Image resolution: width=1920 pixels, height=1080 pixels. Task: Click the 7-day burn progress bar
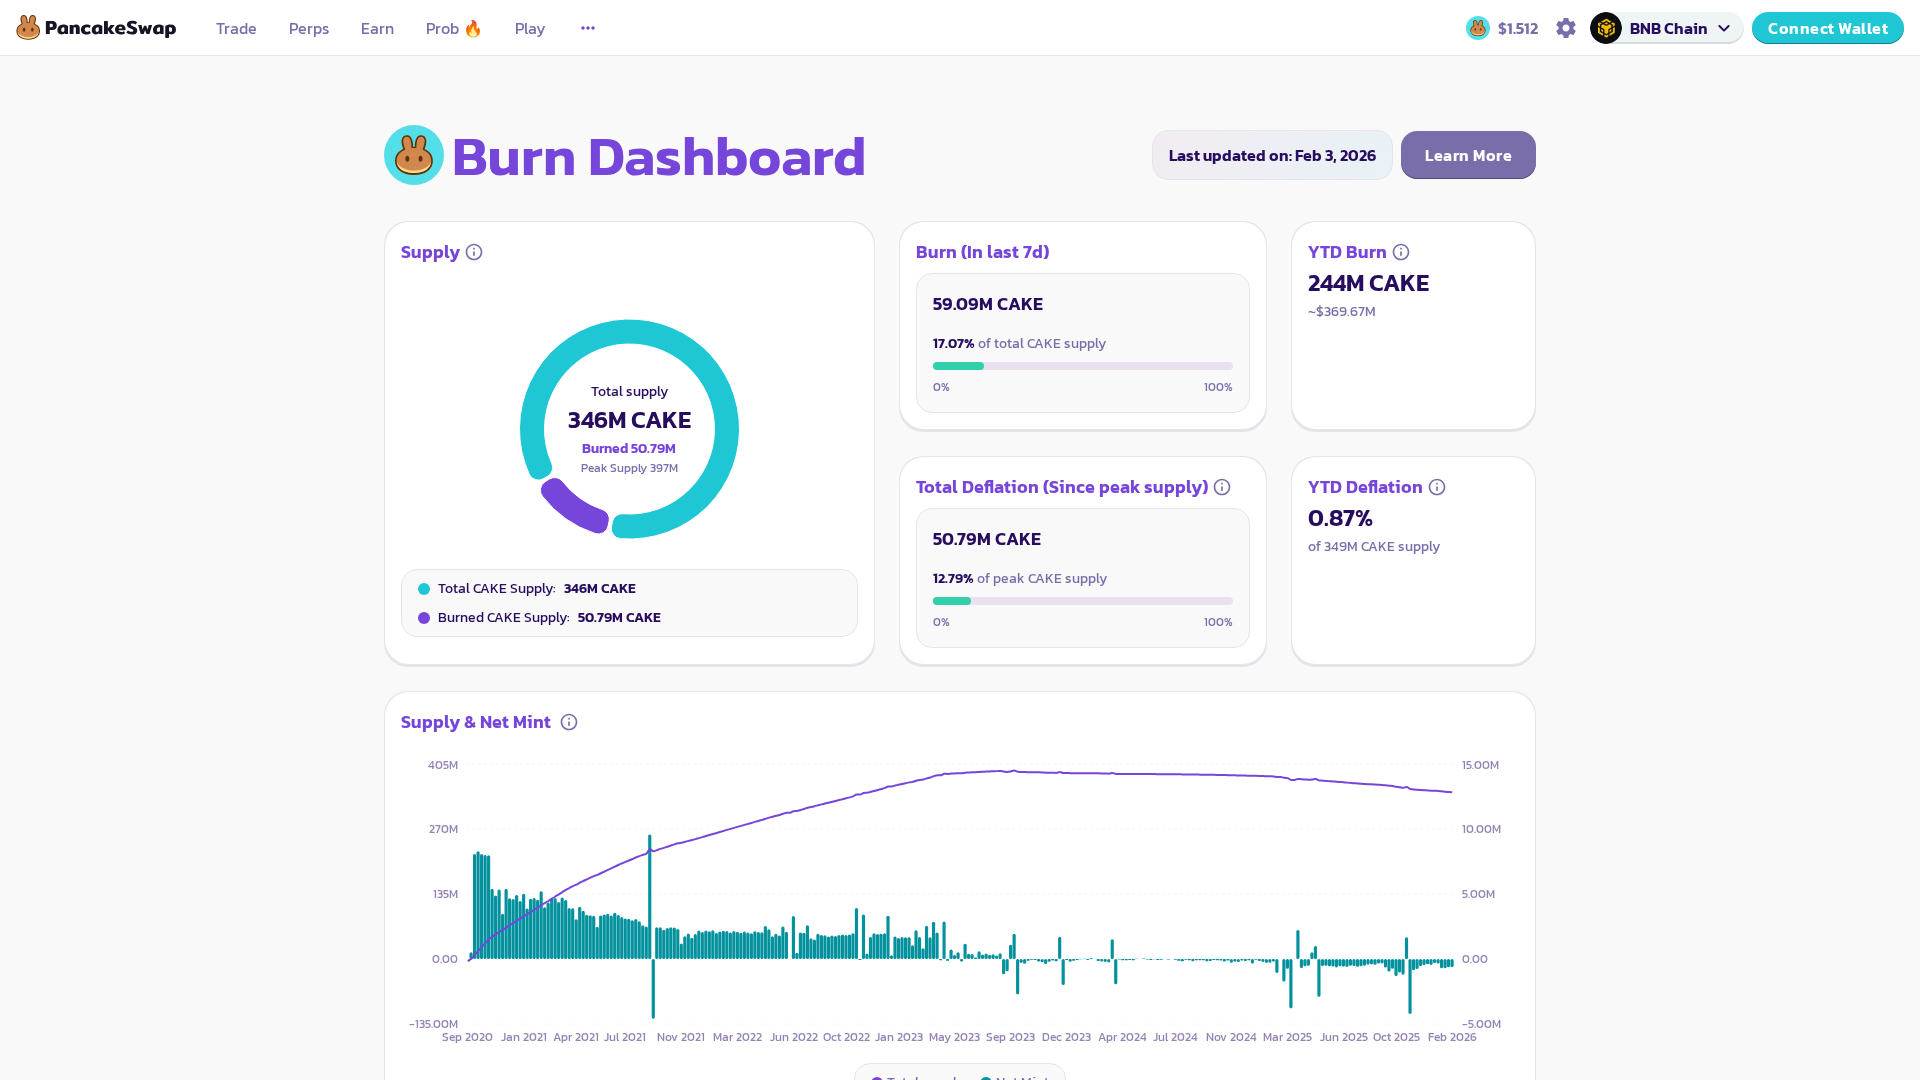(x=1083, y=366)
